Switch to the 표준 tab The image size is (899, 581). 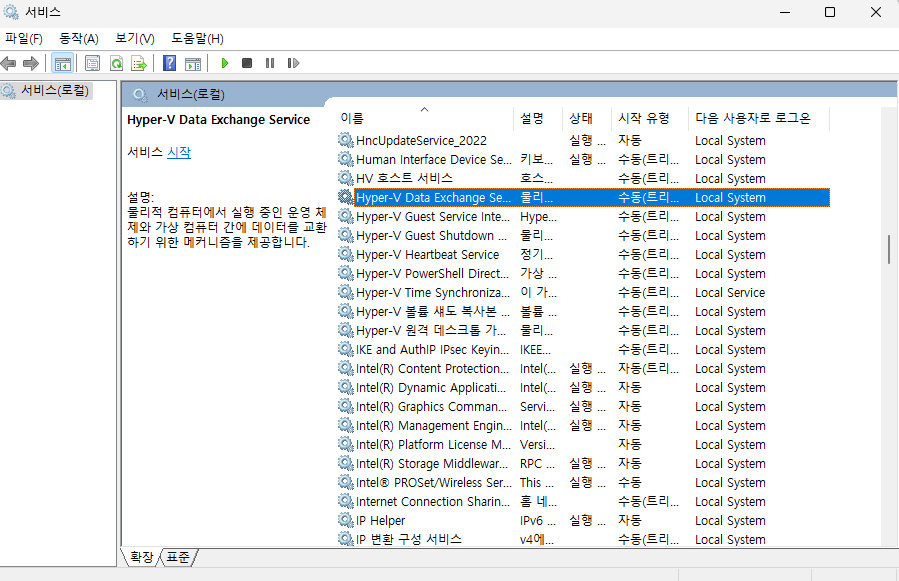point(178,557)
